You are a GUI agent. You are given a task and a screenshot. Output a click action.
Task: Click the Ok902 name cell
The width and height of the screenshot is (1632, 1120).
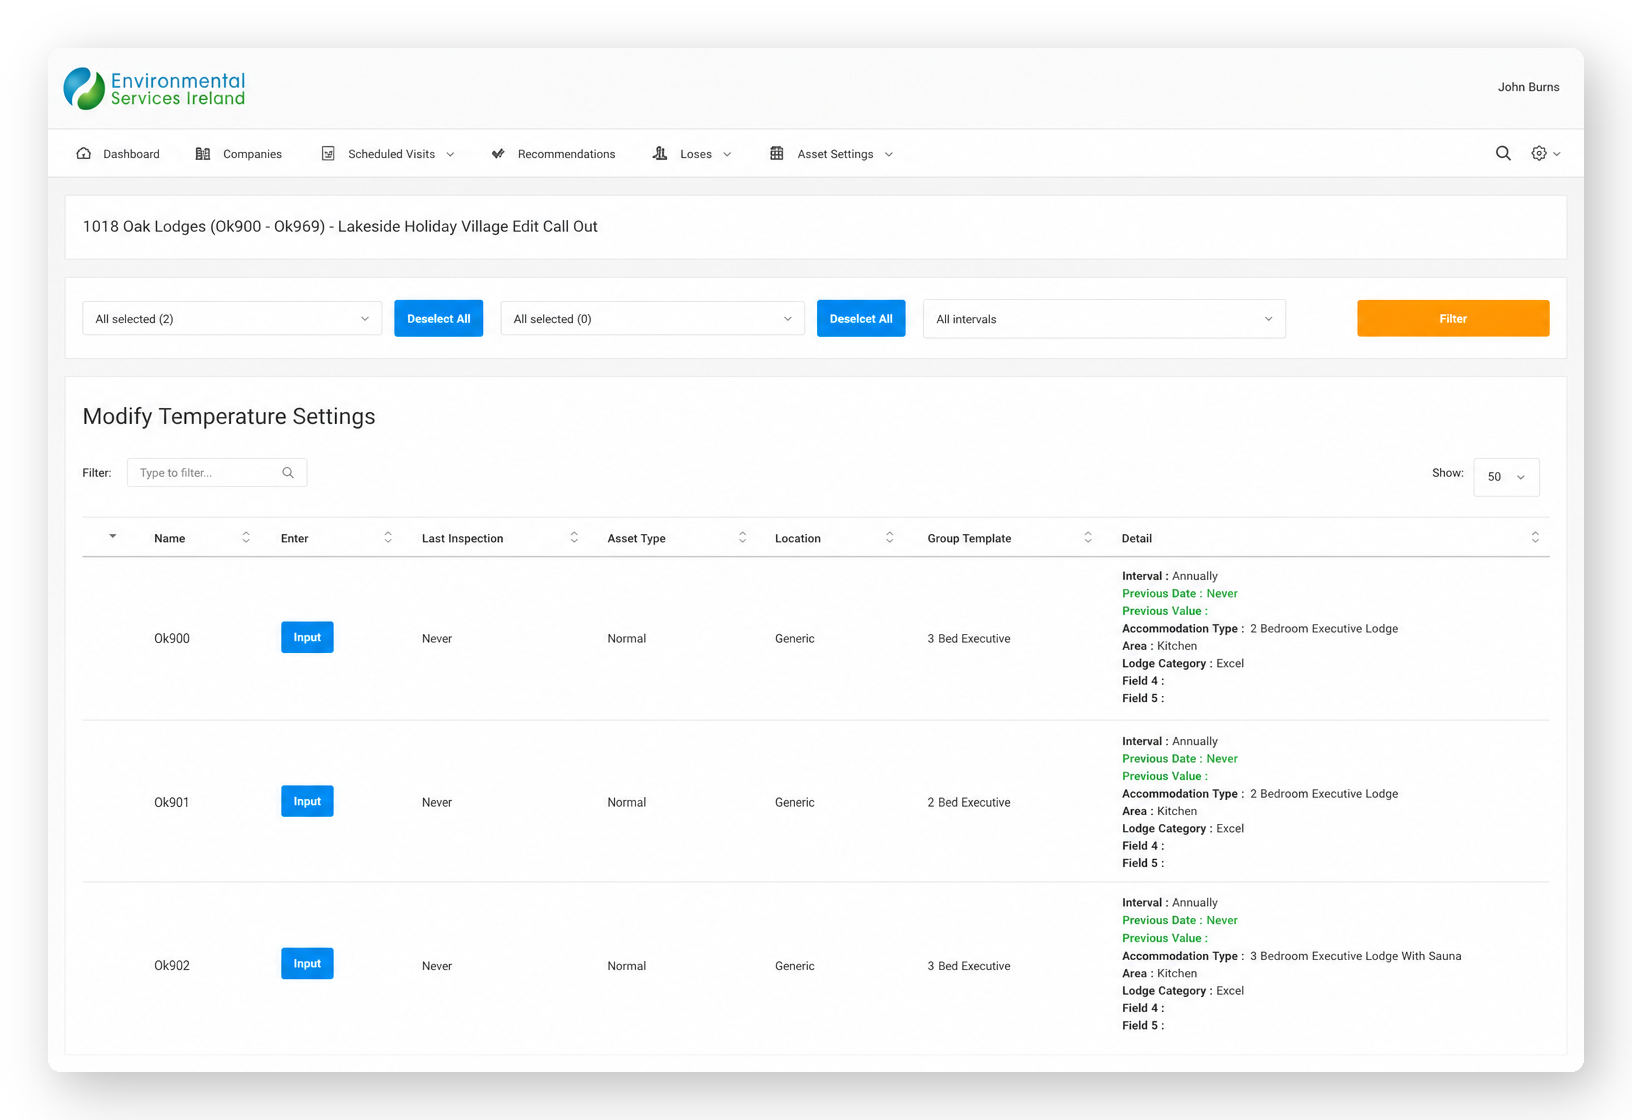tap(172, 966)
